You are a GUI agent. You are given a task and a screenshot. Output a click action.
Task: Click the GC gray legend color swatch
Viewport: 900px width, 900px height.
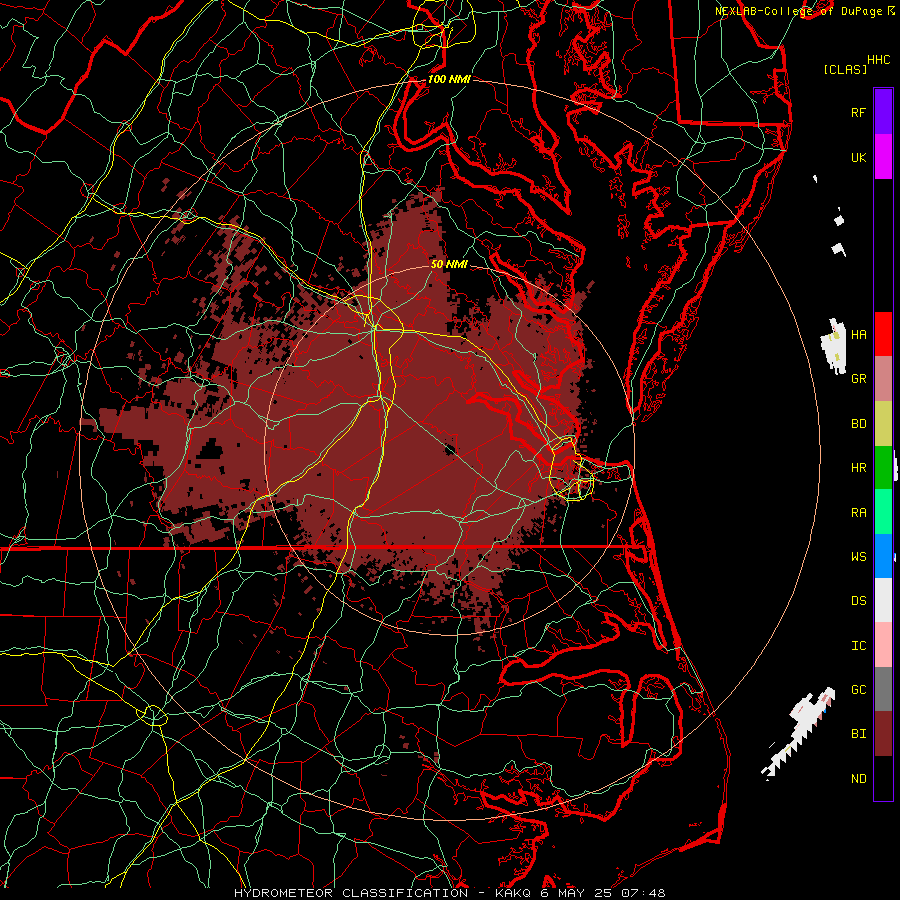(883, 689)
